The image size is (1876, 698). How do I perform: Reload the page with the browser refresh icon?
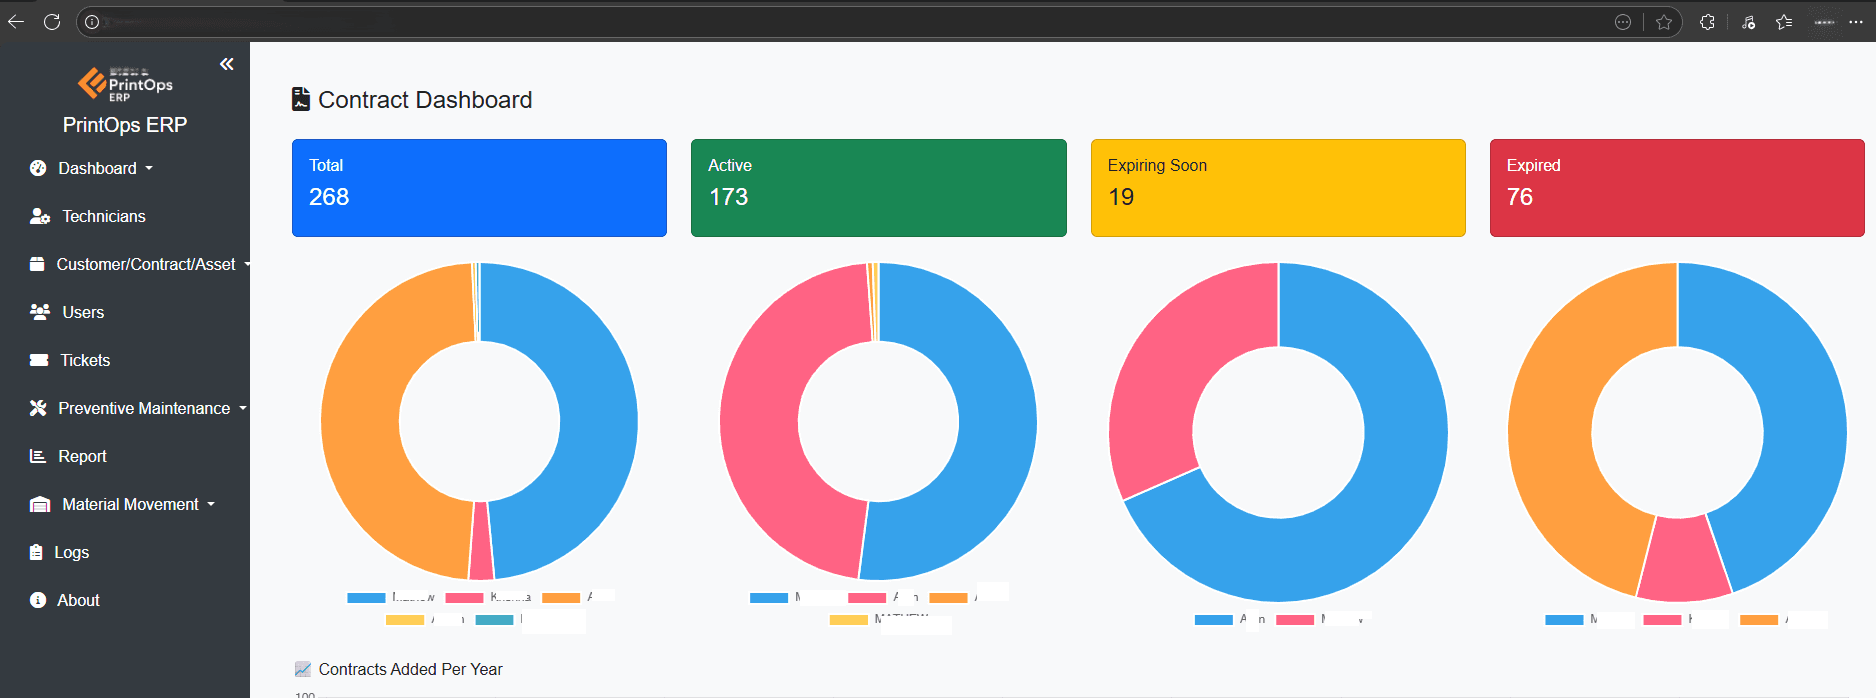pos(52,21)
